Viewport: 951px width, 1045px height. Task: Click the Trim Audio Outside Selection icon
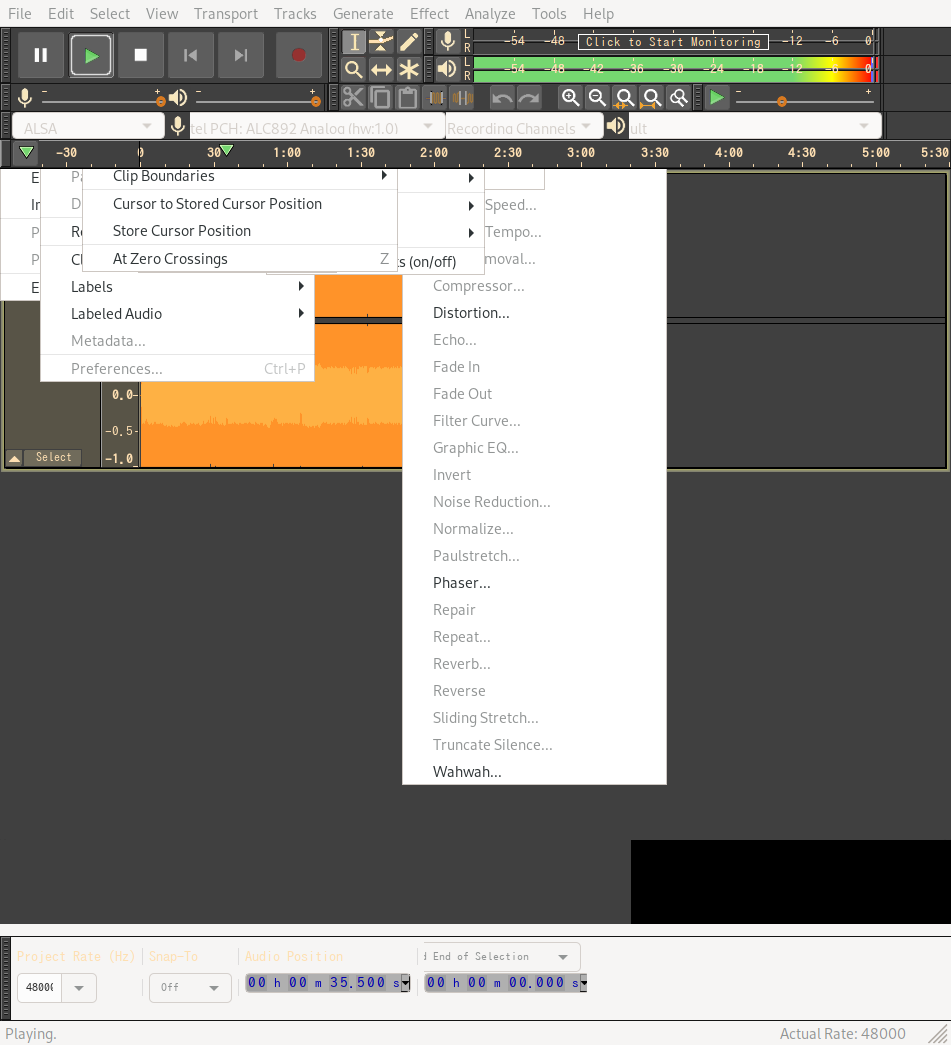(437, 97)
